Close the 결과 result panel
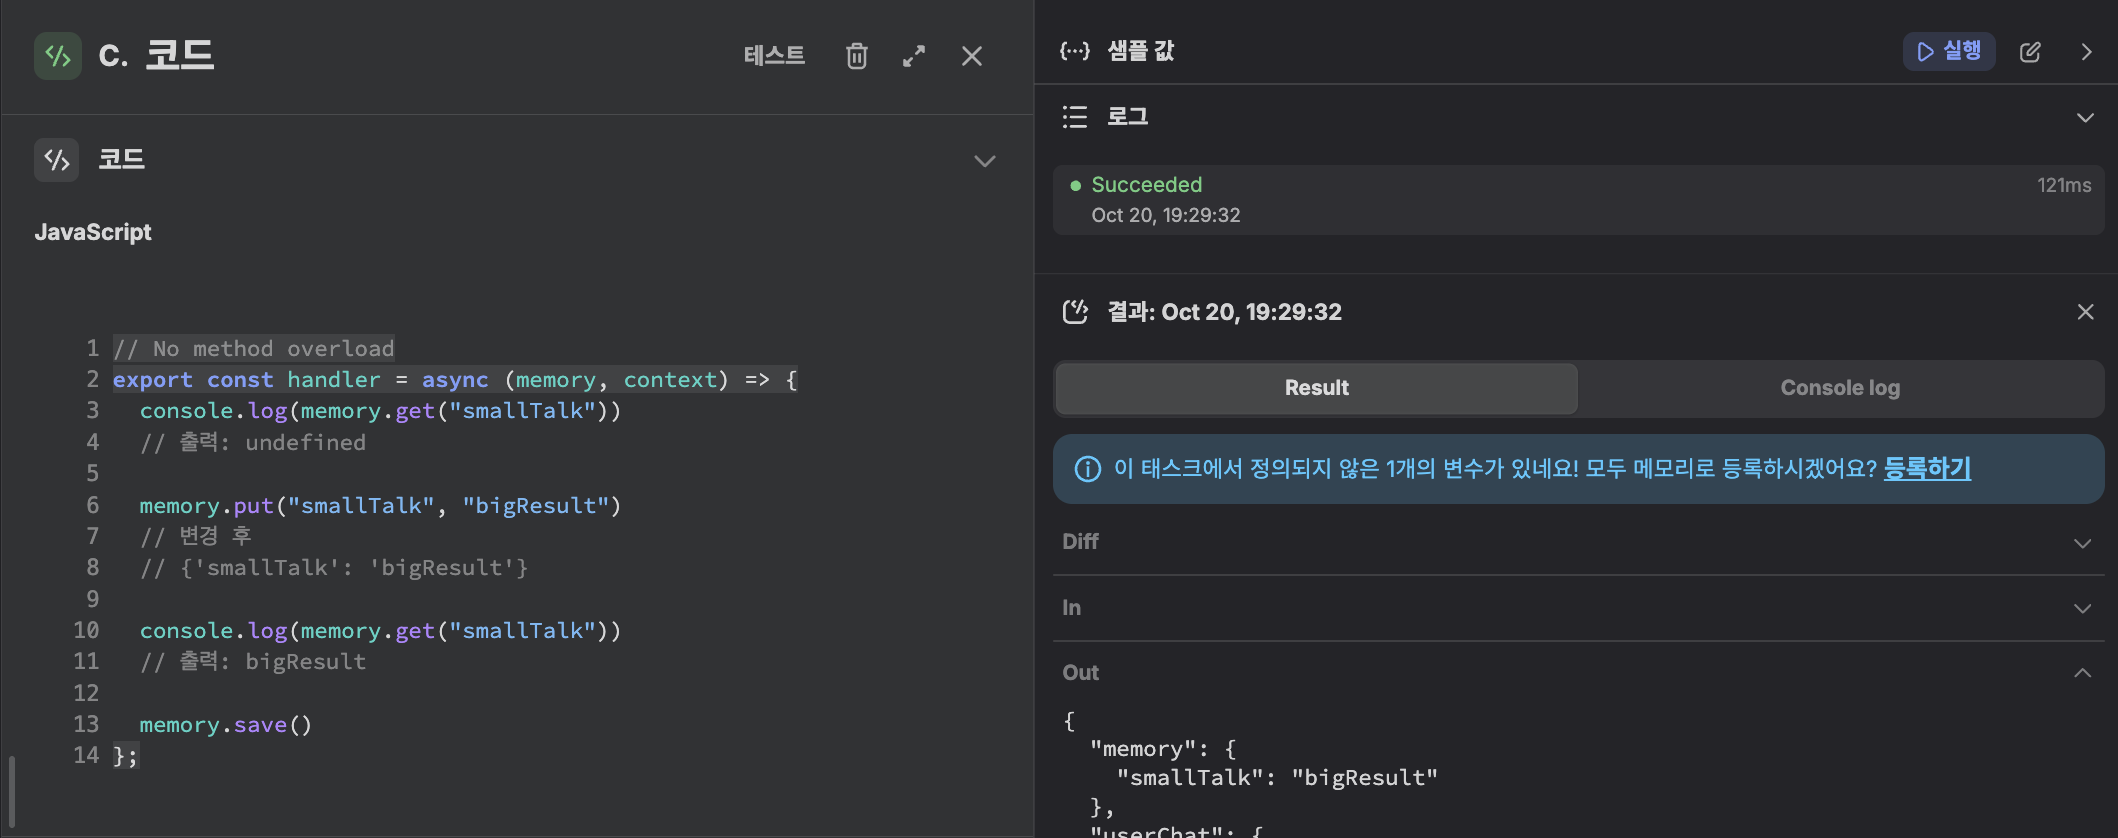 coord(2085,312)
